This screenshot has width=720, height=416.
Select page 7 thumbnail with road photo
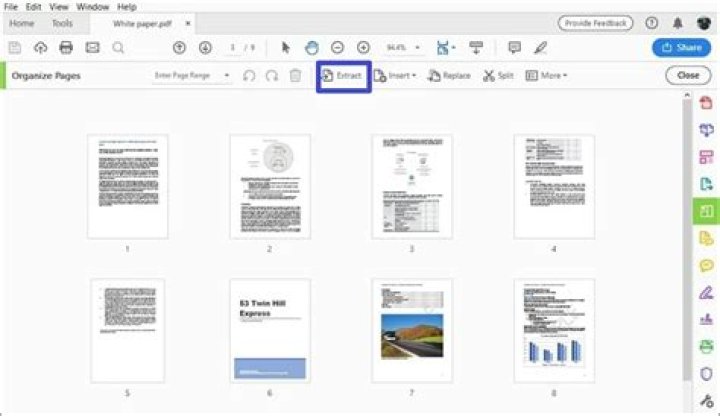pyautogui.click(x=412, y=331)
